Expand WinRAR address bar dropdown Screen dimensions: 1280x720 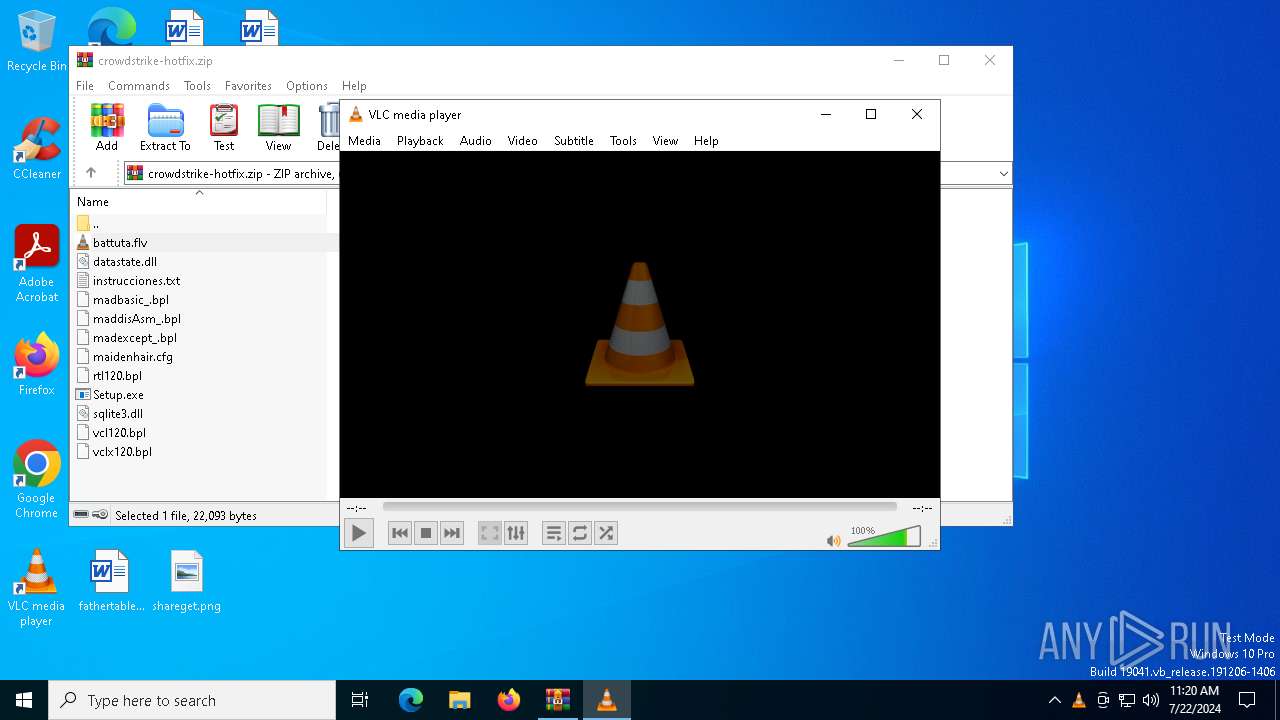(1003, 174)
